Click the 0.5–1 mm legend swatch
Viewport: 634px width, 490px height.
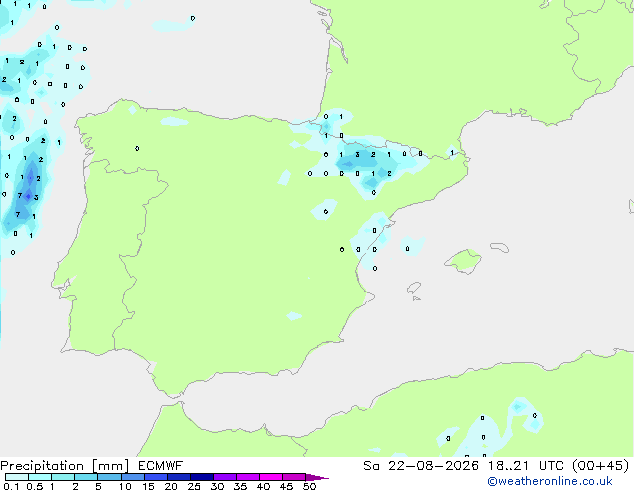pos(40,477)
